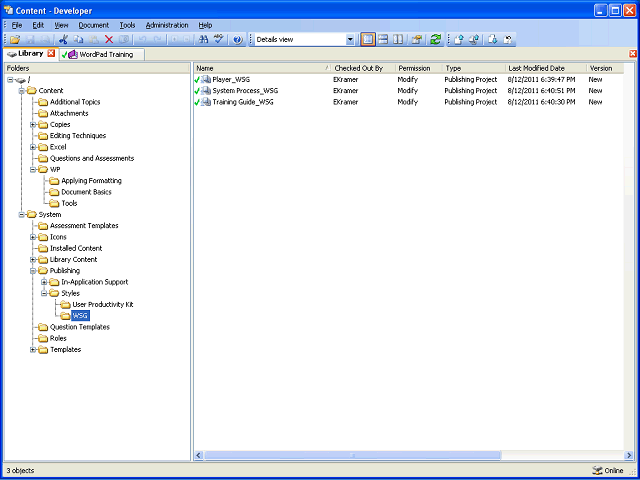The height and width of the screenshot is (480, 640).
Task: Click the Properties icon left of Refresh
Action: coord(416,40)
